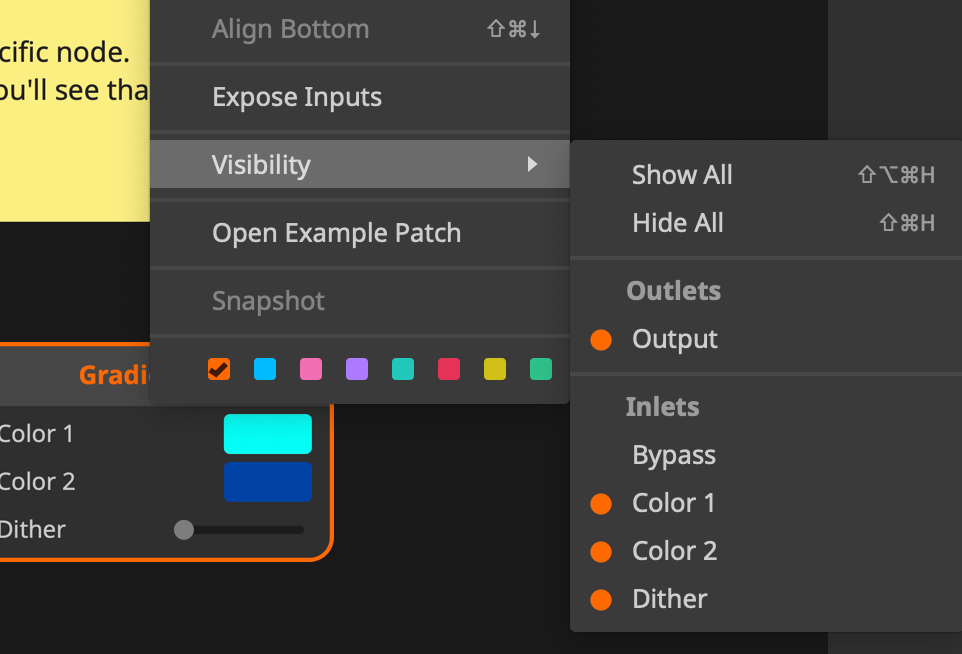Click Expose Inputs menu item
The height and width of the screenshot is (654, 962).
(x=297, y=97)
